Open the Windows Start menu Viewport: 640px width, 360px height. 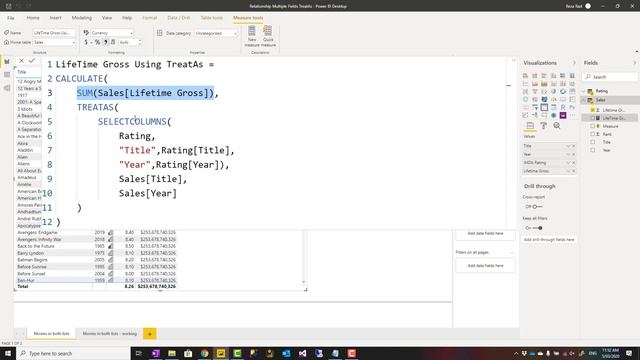coord(8,353)
